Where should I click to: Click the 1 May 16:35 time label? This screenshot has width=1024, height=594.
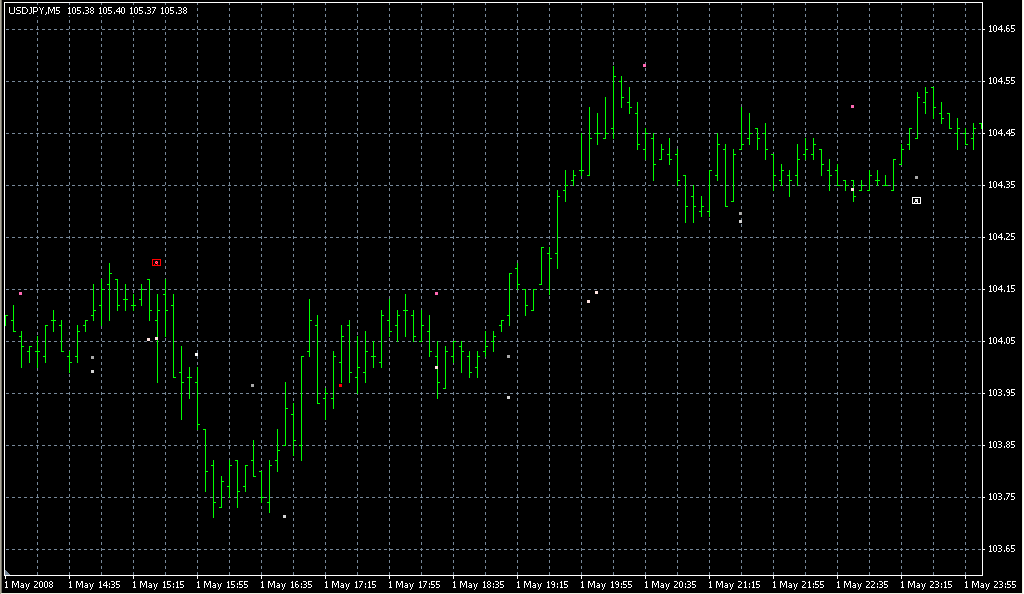click(286, 585)
